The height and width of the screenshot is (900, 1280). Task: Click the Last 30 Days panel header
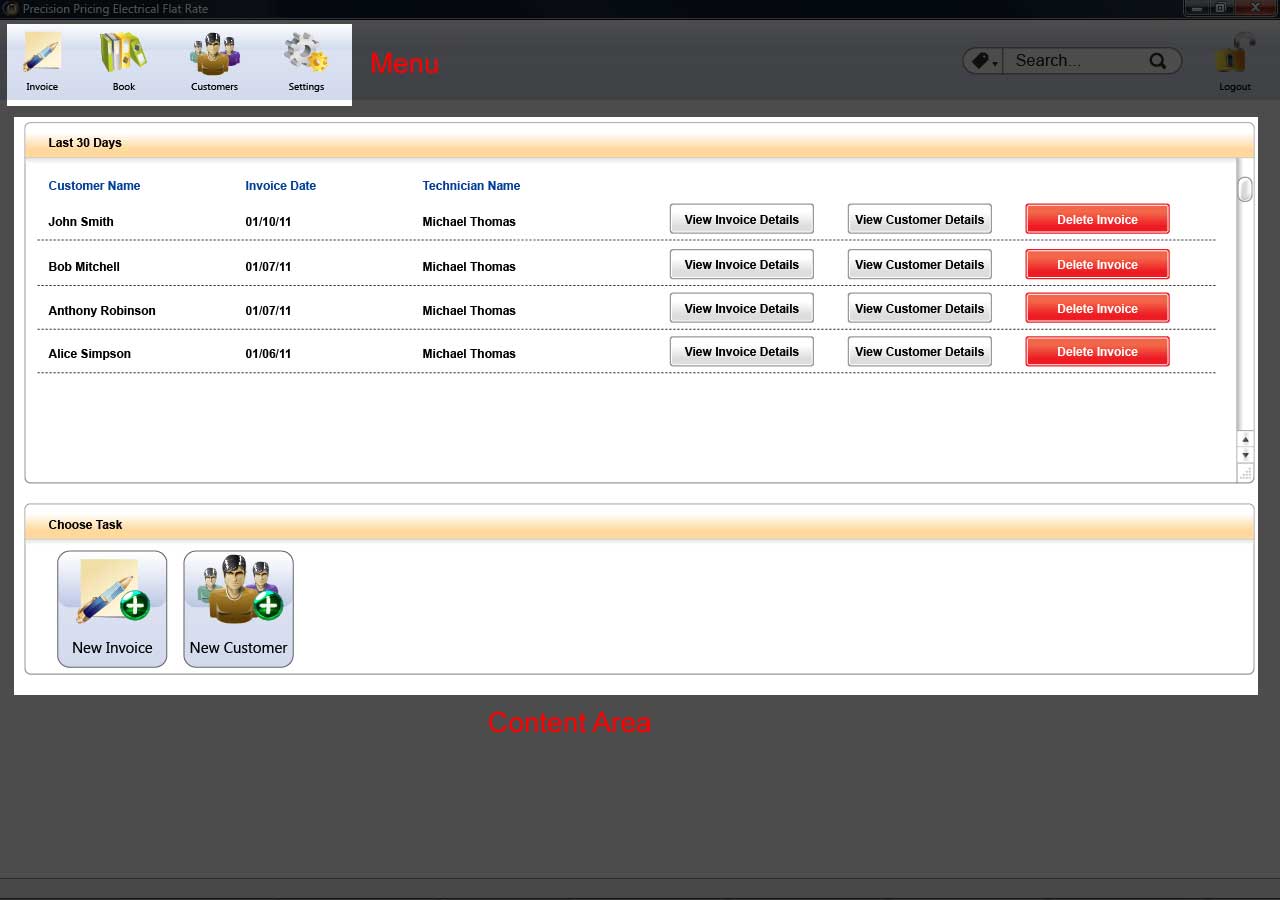pyautogui.click(x=639, y=142)
